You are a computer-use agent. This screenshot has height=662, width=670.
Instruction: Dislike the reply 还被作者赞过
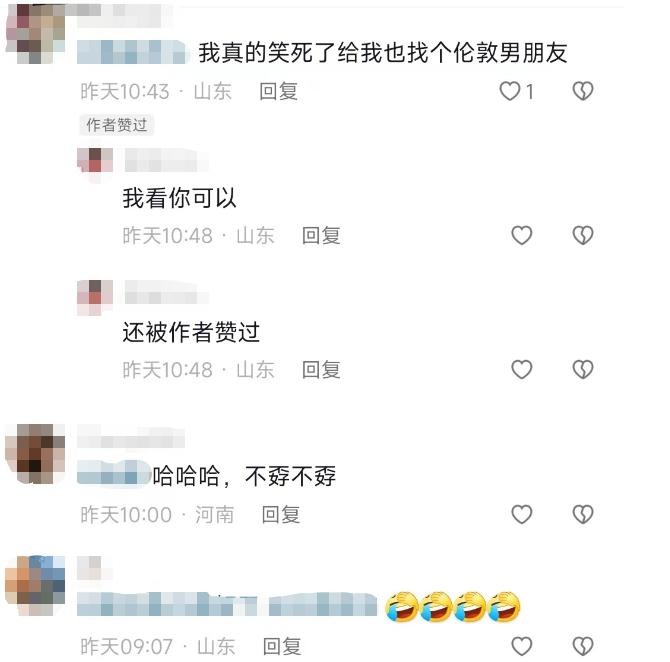pos(583,369)
